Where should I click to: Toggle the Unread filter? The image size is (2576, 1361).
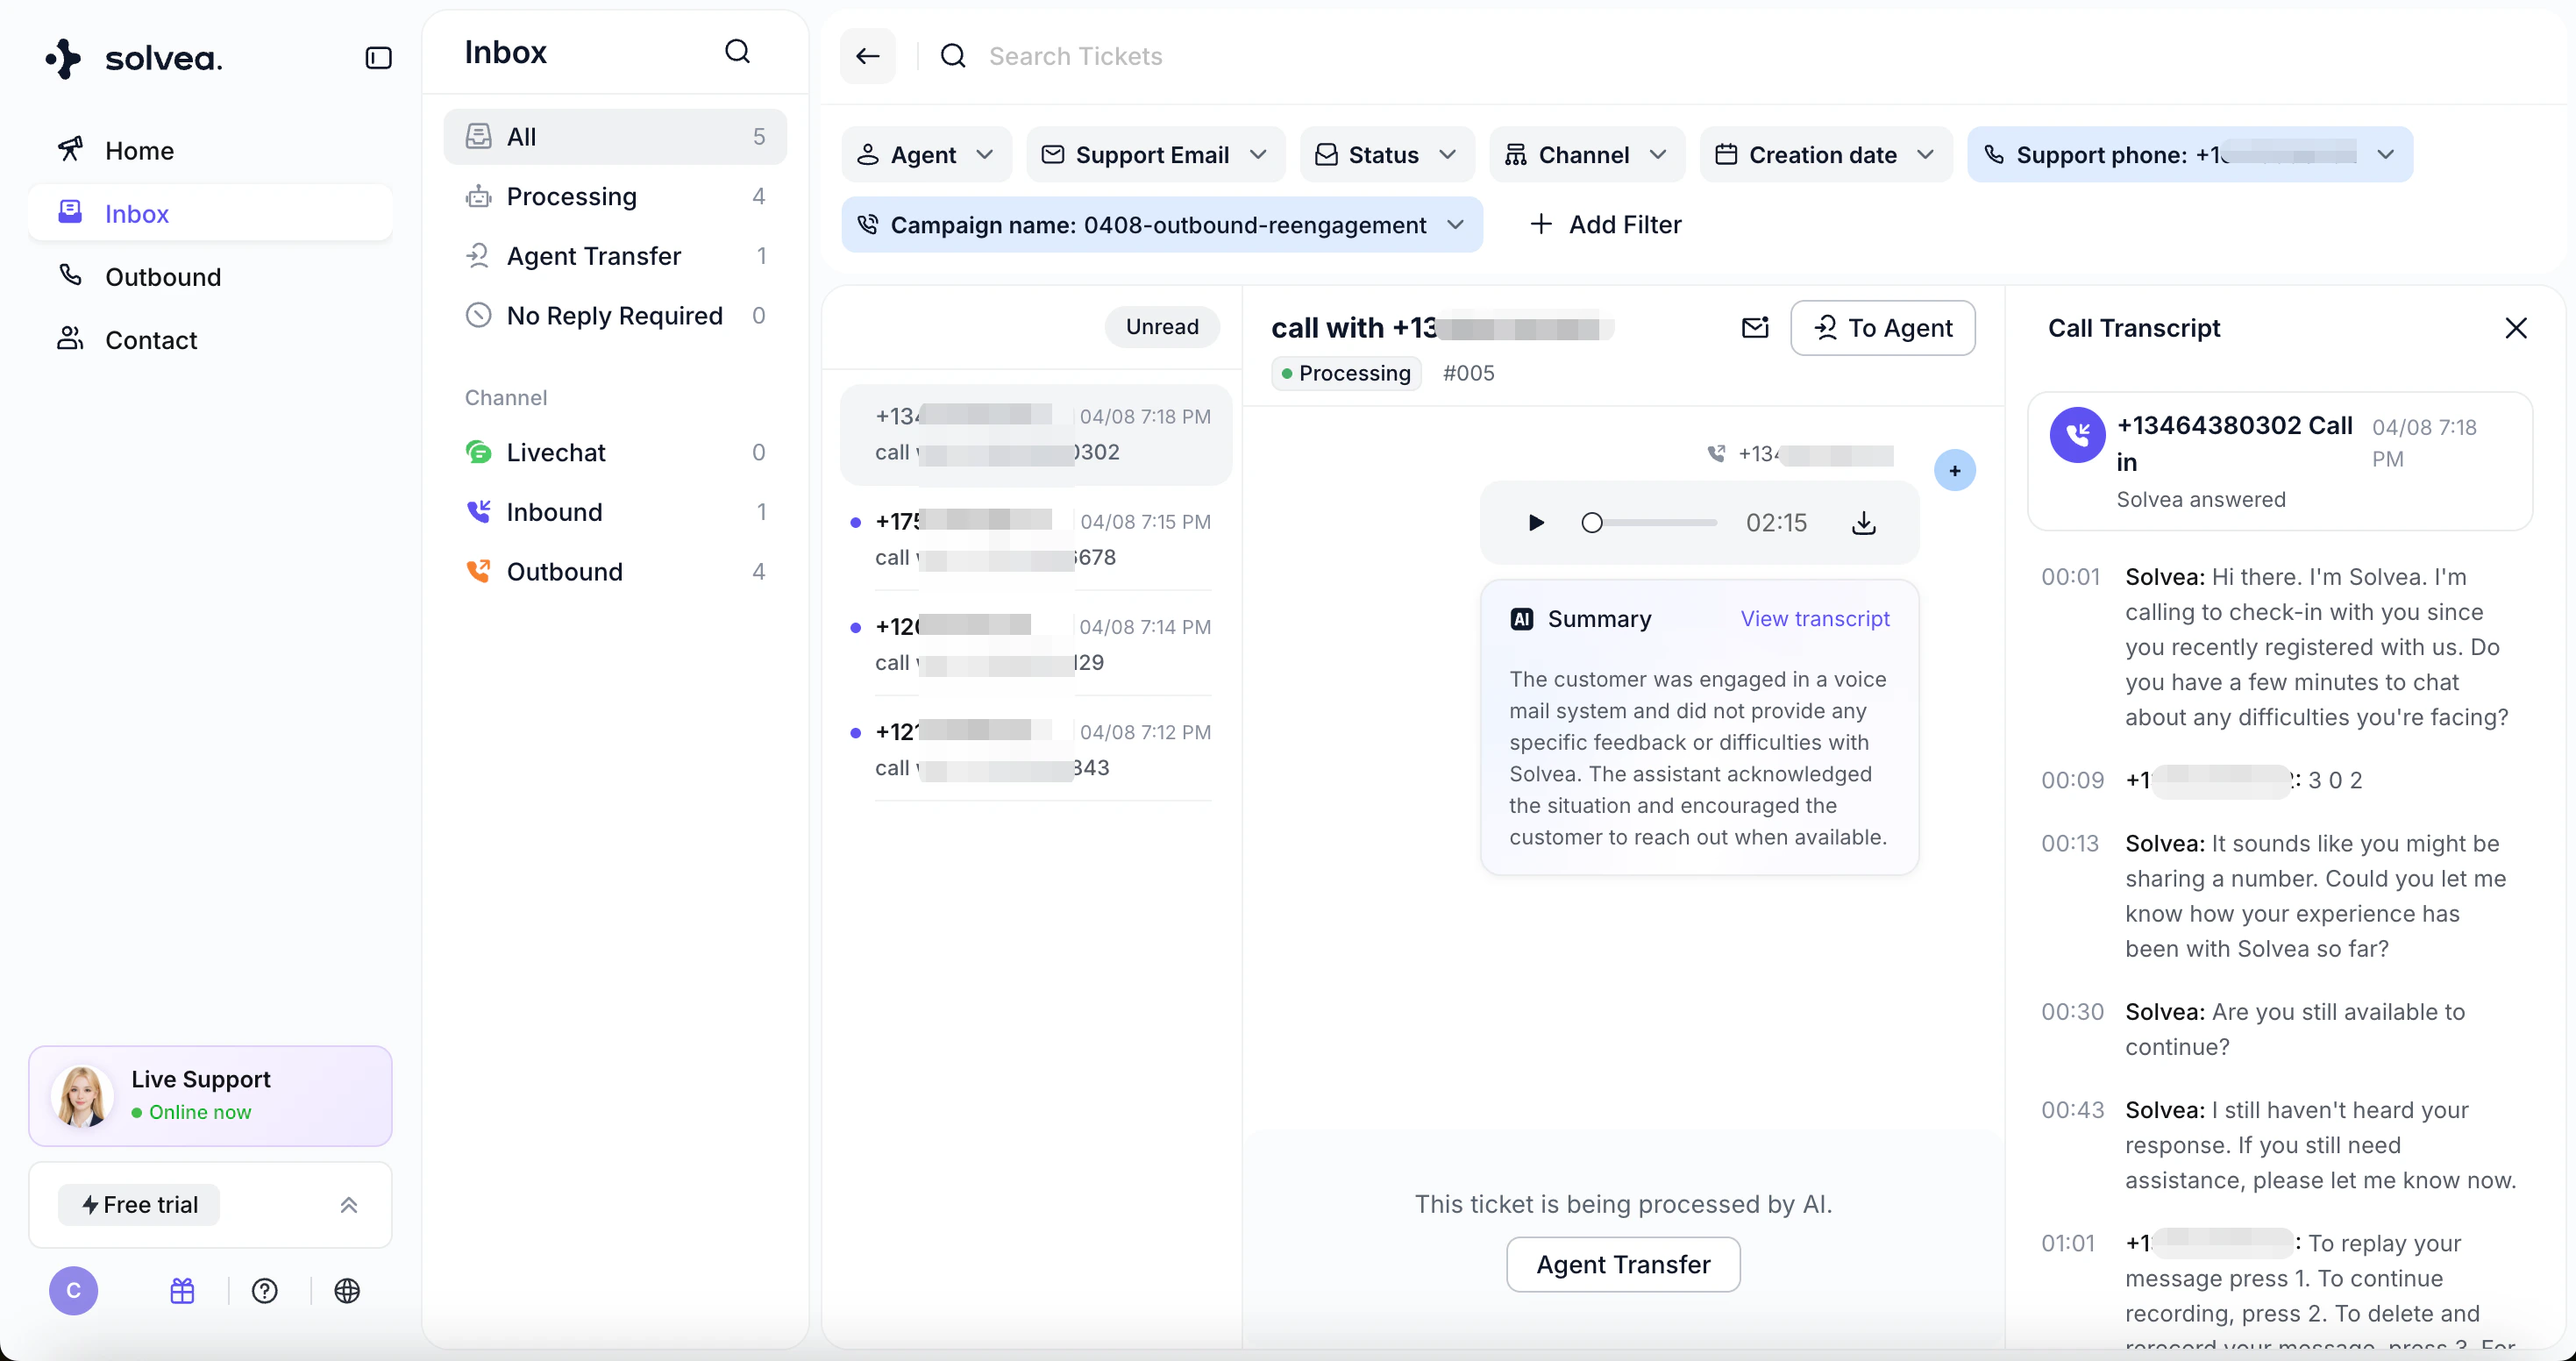[x=1162, y=327]
